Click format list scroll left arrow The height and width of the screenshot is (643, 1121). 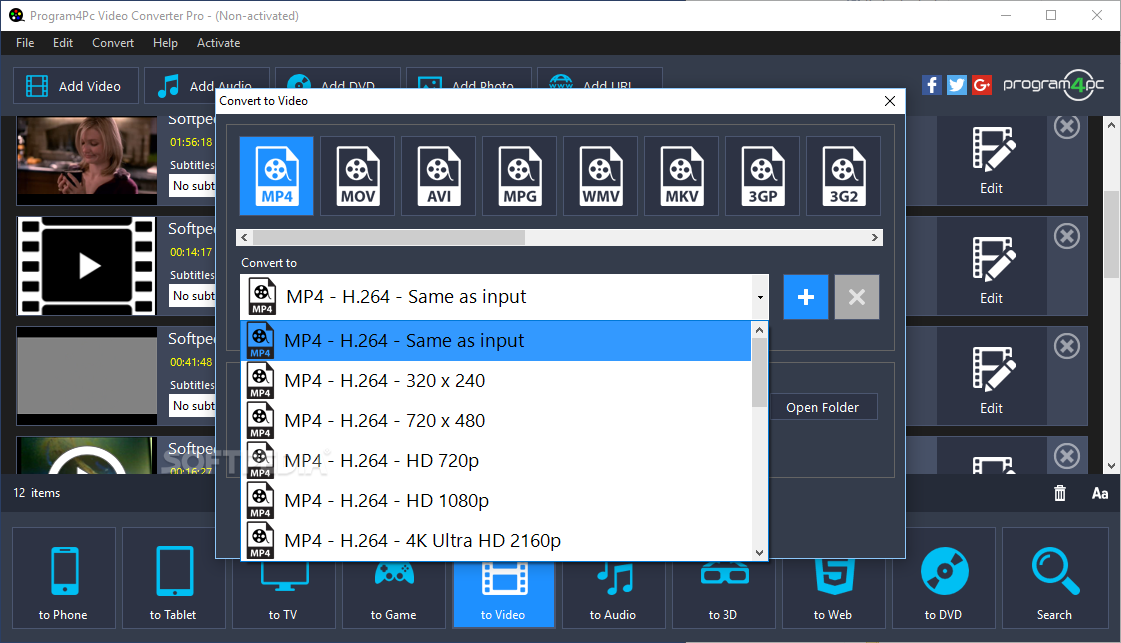(245, 237)
